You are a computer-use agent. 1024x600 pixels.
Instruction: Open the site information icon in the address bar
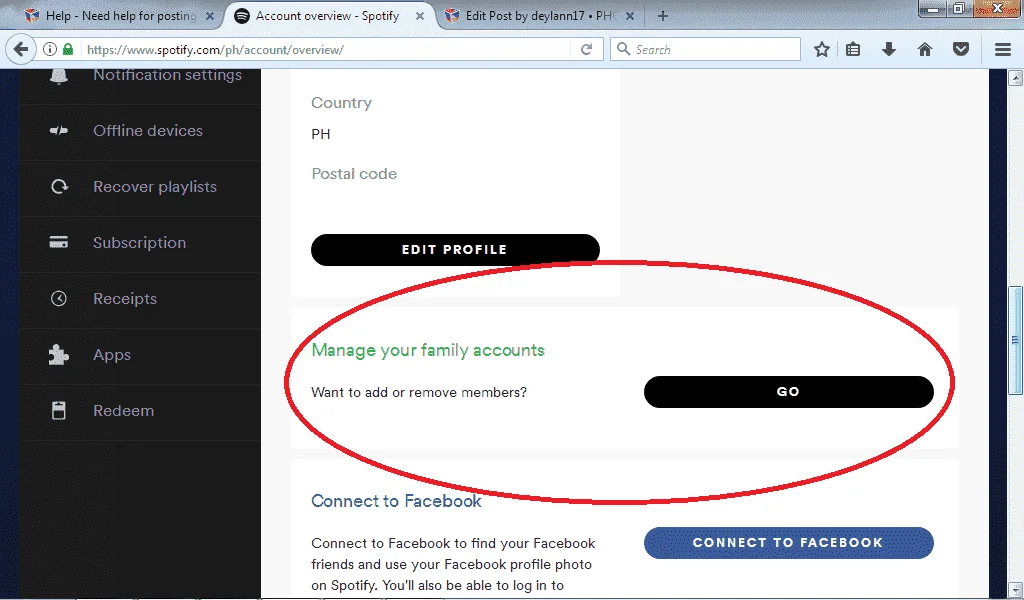coord(50,49)
